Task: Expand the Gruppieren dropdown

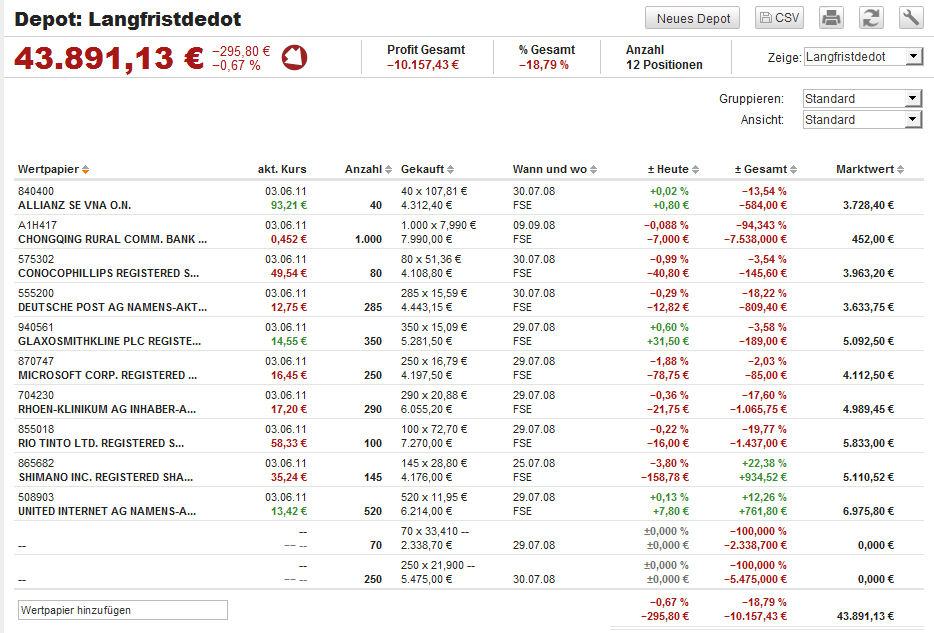Action: (861, 98)
